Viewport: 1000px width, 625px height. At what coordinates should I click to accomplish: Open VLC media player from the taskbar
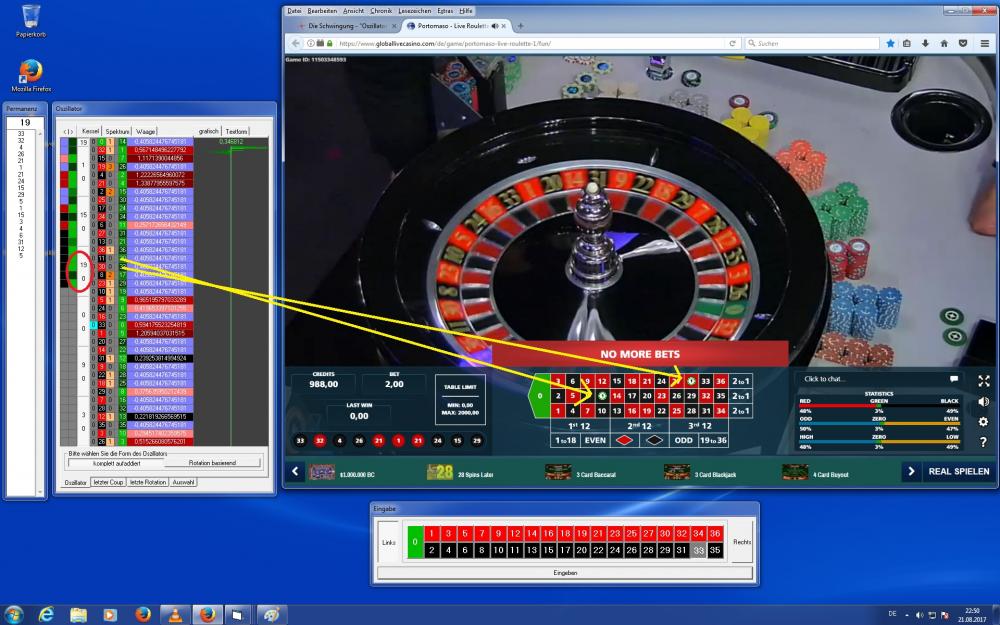click(175, 615)
